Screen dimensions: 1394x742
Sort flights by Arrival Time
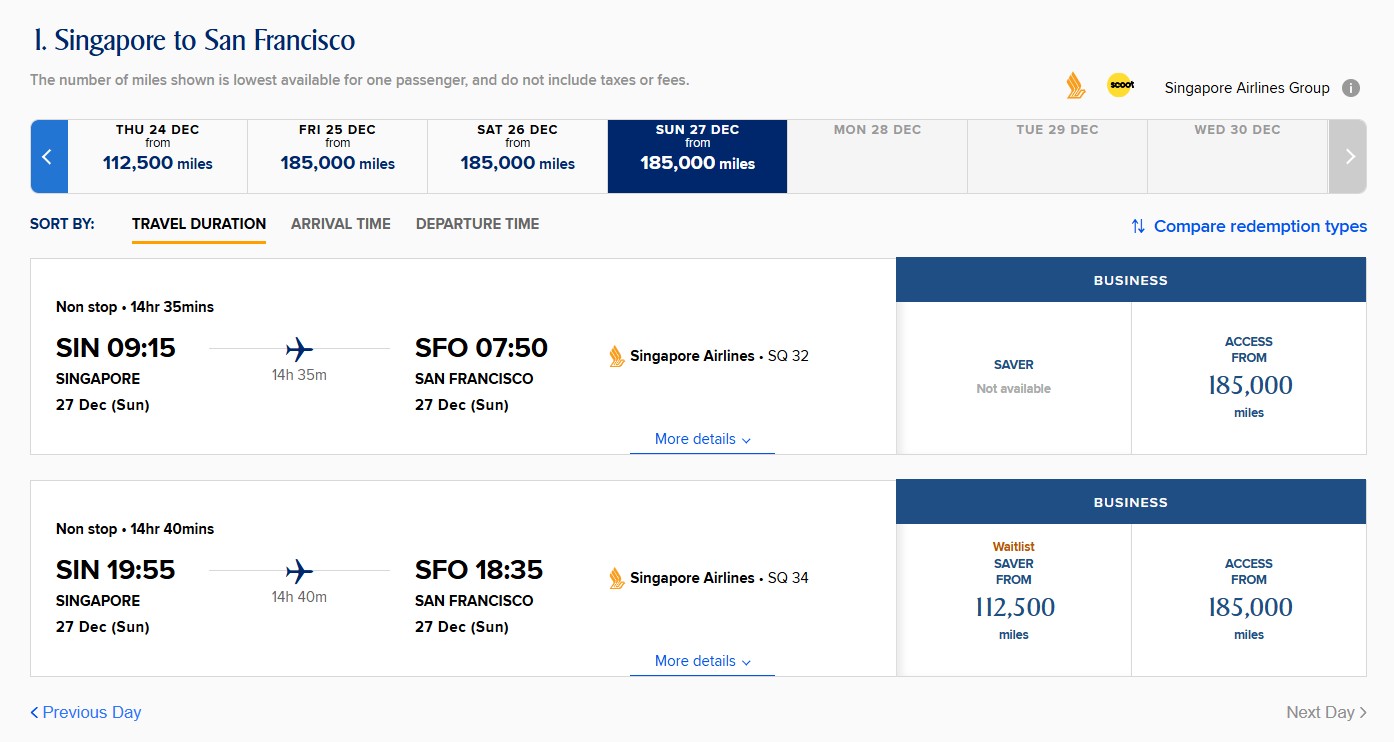point(341,224)
